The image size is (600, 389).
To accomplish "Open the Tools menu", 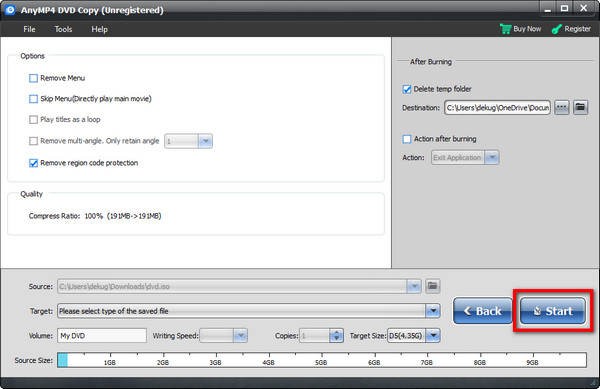I will click(63, 29).
